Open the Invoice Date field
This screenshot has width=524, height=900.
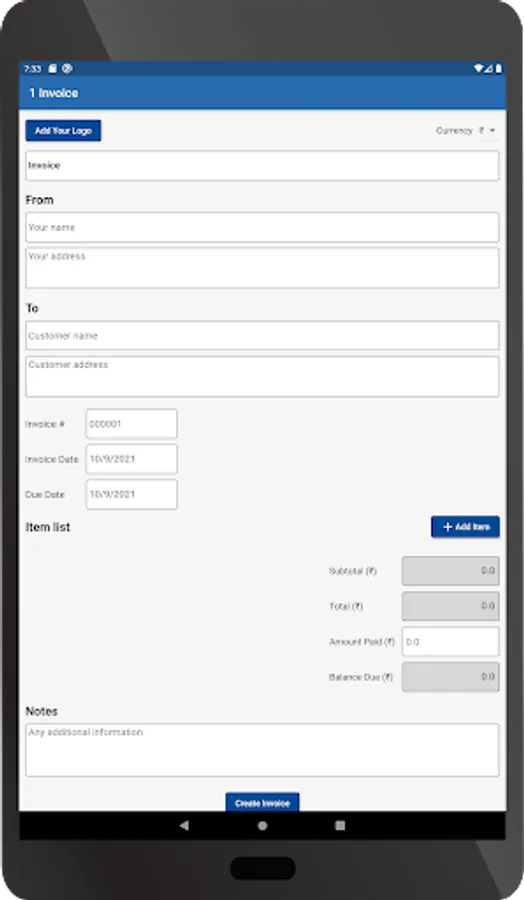[x=131, y=459]
